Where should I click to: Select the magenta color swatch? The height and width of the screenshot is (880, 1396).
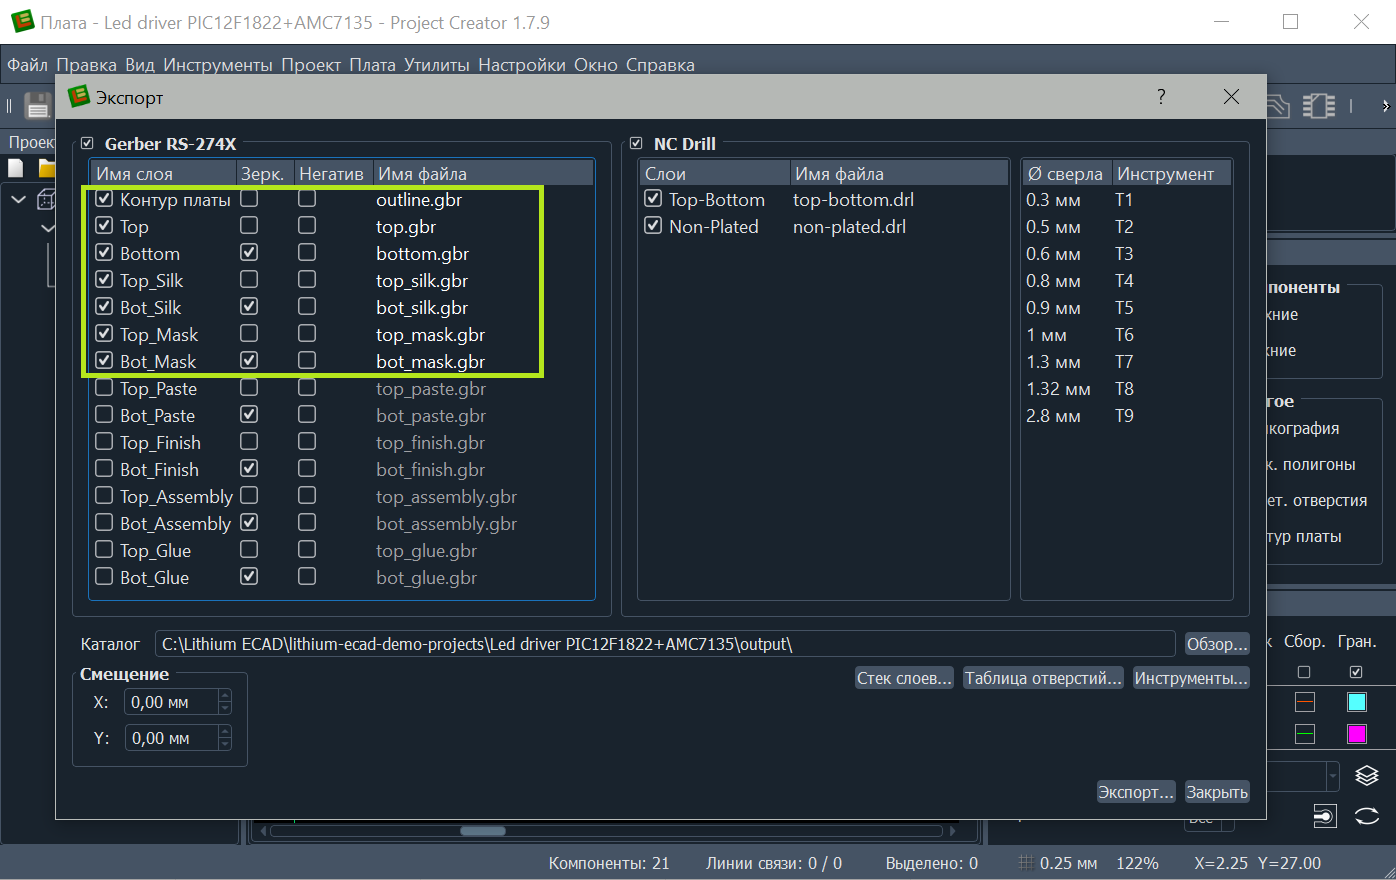[x=1356, y=734]
